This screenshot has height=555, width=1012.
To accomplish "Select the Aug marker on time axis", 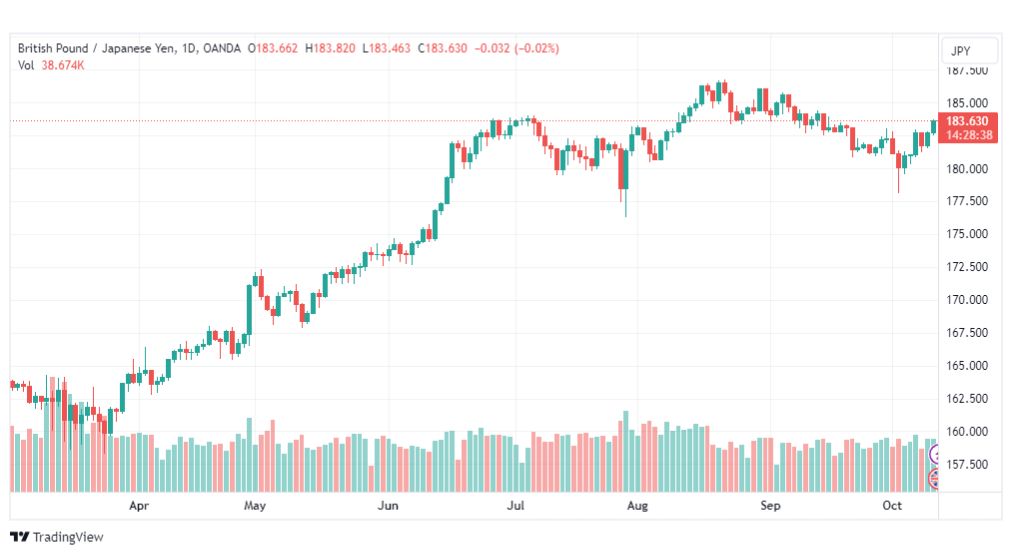I will pyautogui.click(x=637, y=505).
